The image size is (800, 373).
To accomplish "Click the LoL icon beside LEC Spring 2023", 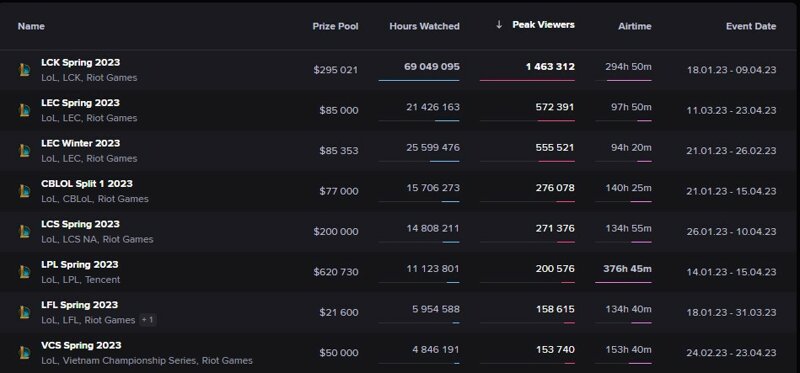I will (x=24, y=110).
